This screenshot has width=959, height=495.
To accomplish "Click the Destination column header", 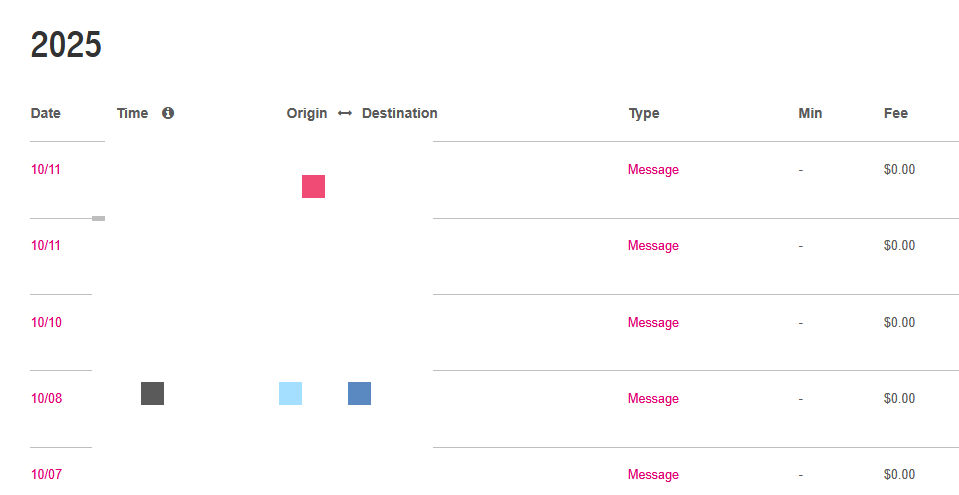I will click(399, 113).
